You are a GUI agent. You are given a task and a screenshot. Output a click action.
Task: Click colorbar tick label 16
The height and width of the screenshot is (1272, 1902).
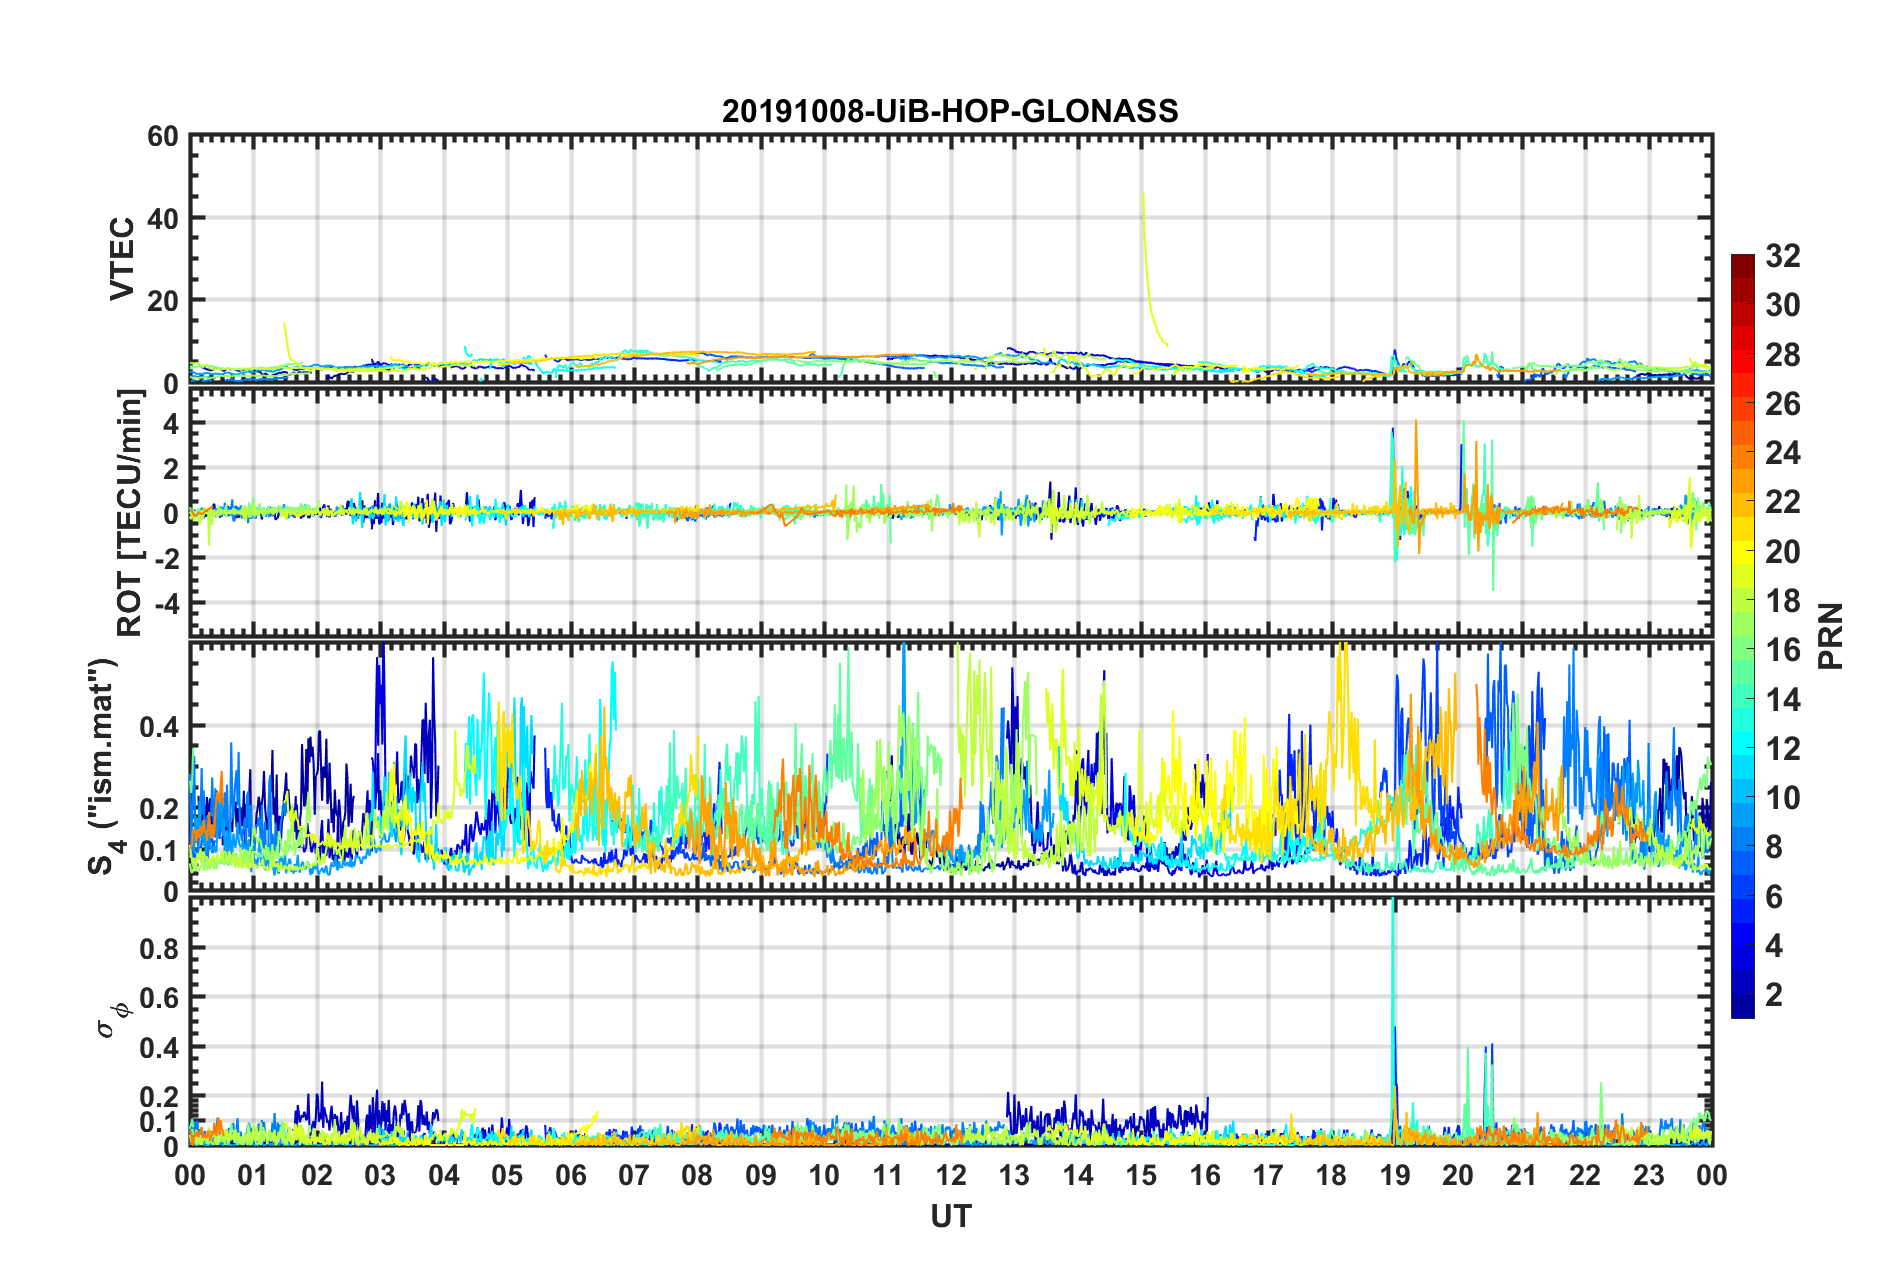click(x=1782, y=650)
